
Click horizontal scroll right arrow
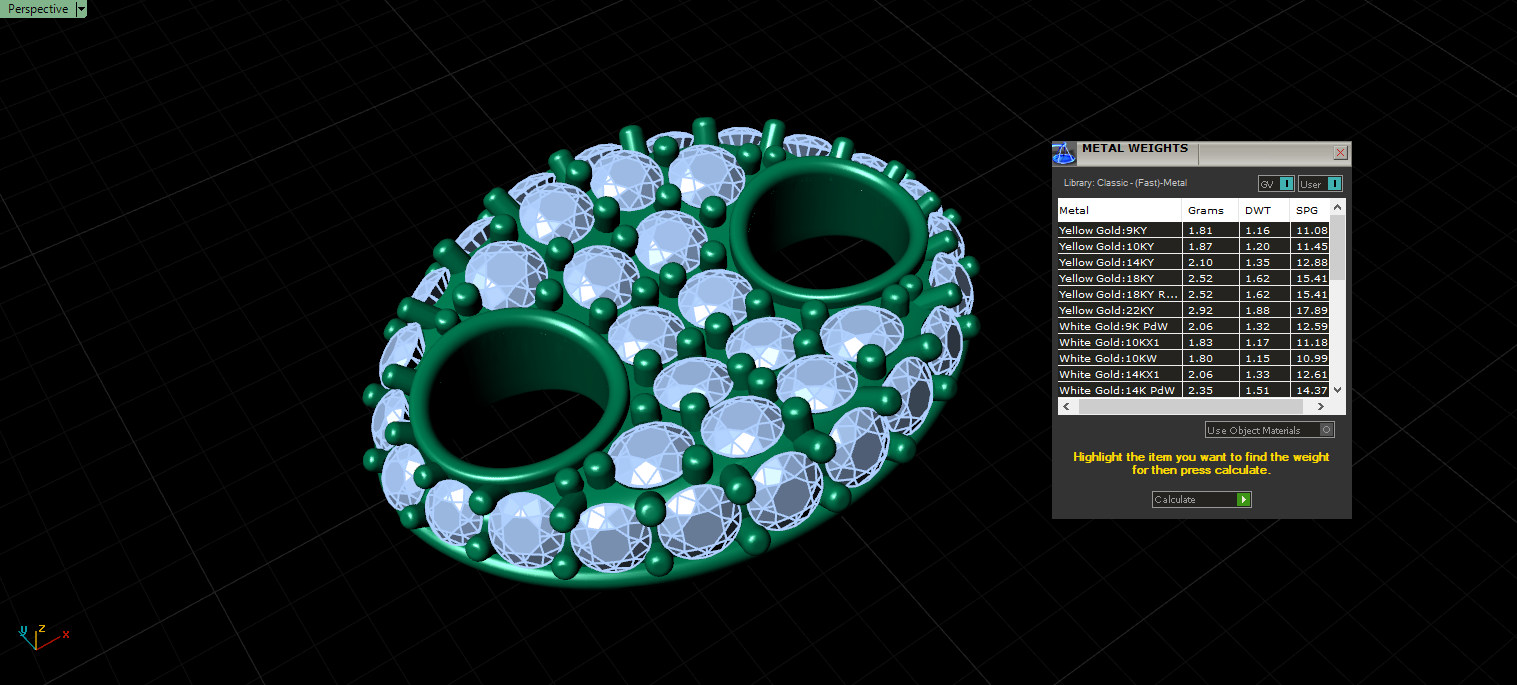(x=1322, y=407)
